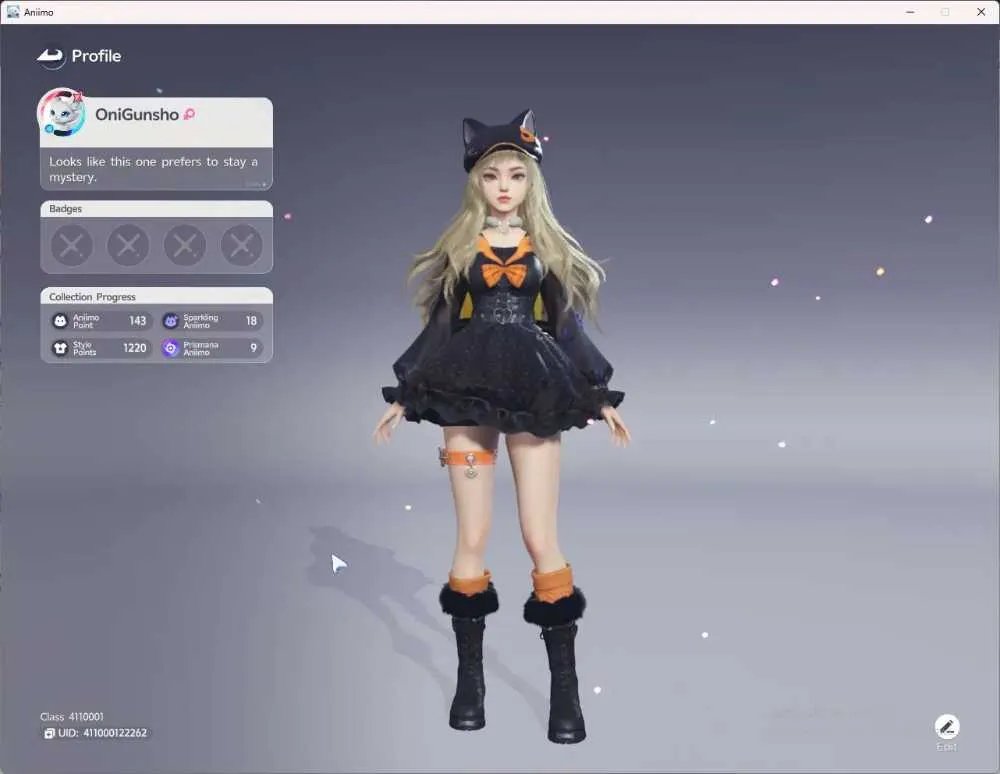Viewport: 1000px width, 774px height.
Task: Click the Sparkling Aniimo purple icon
Action: coord(170,321)
